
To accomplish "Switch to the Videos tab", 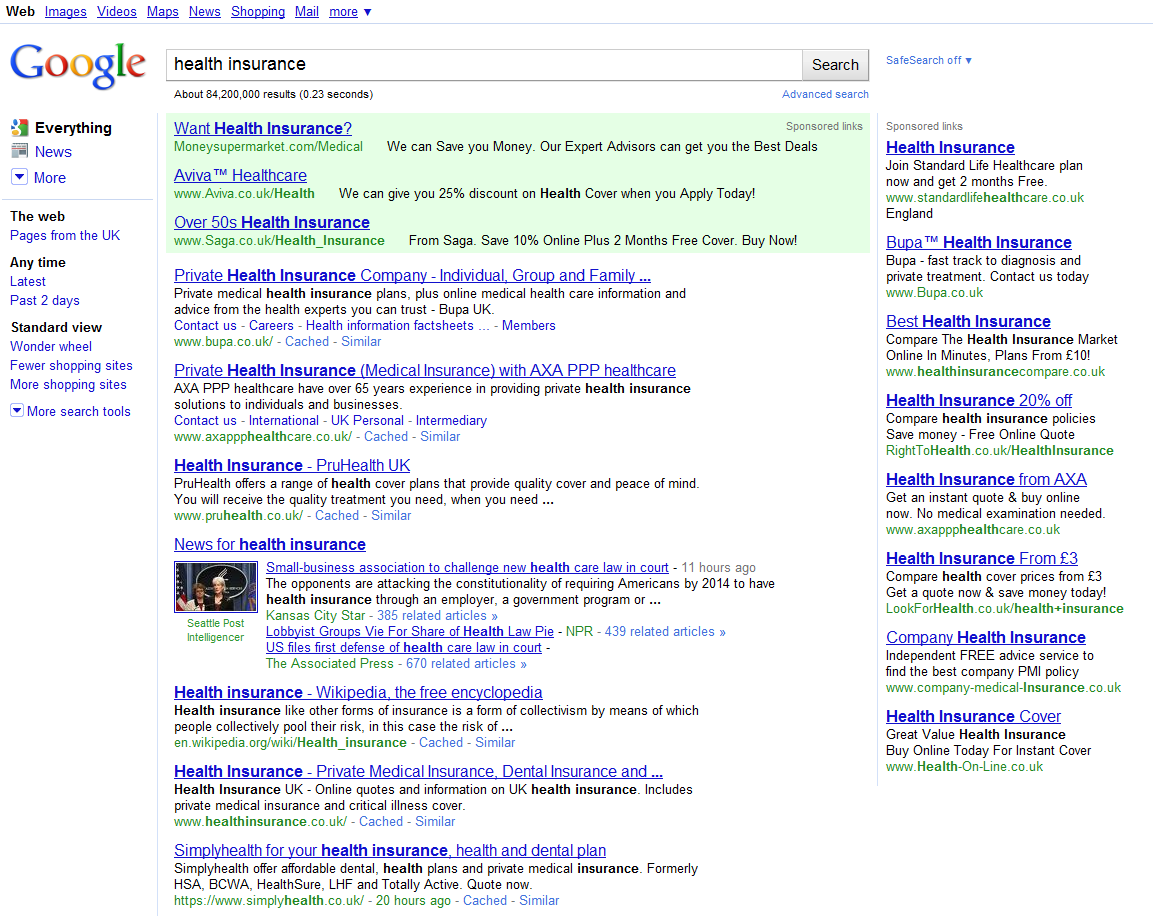I will [x=116, y=12].
